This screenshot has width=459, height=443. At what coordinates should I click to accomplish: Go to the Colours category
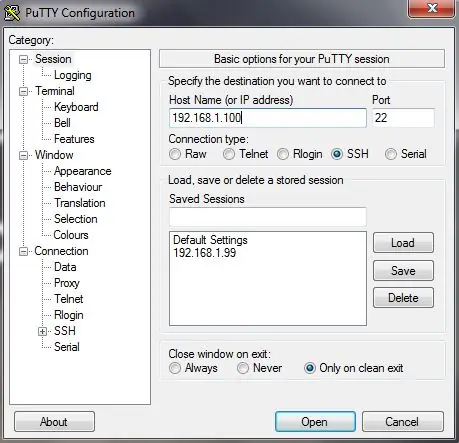click(x=71, y=235)
